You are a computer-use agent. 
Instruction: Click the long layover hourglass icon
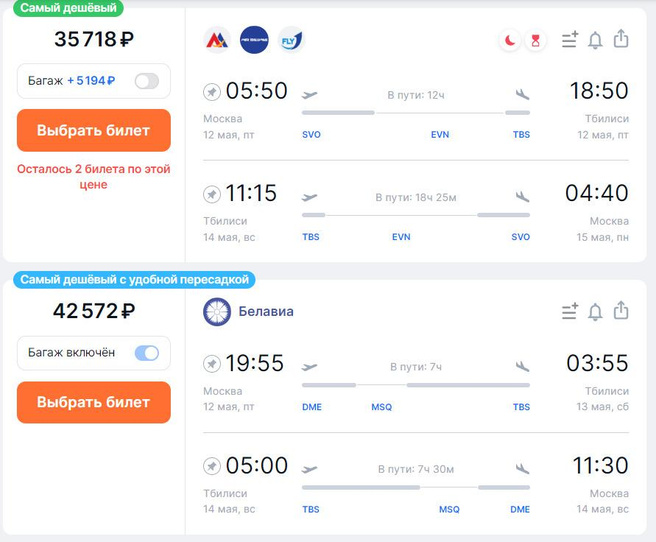point(536,40)
